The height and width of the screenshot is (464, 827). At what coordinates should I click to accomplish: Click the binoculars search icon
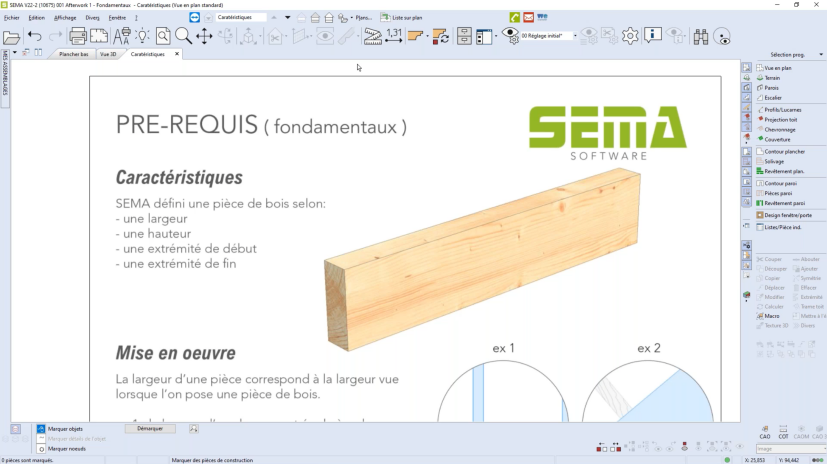click(700, 36)
